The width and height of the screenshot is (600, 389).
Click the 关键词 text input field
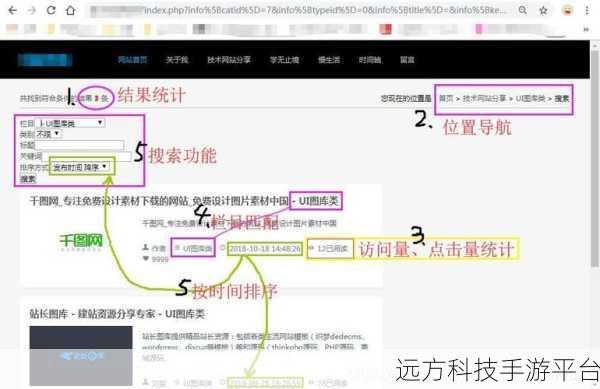pos(86,156)
